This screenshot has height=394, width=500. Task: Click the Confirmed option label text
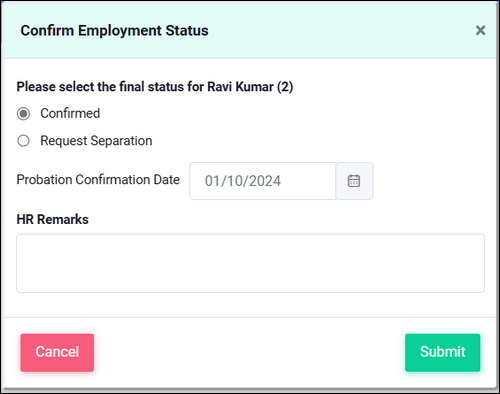70,113
